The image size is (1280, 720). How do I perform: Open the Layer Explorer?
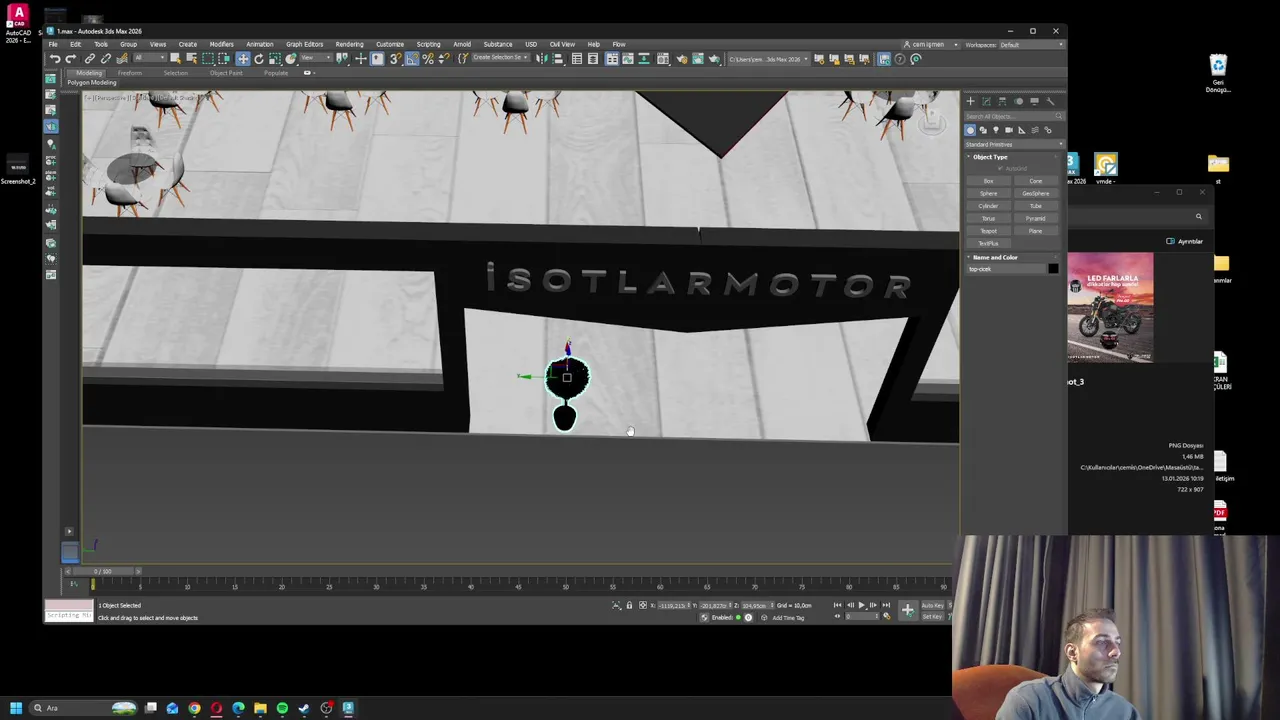pyautogui.click(x=593, y=58)
